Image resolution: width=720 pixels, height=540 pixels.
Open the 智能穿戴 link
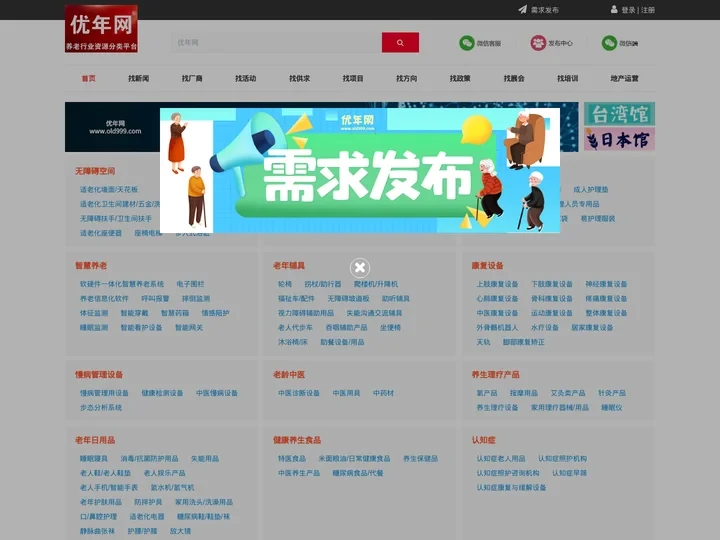[135, 313]
